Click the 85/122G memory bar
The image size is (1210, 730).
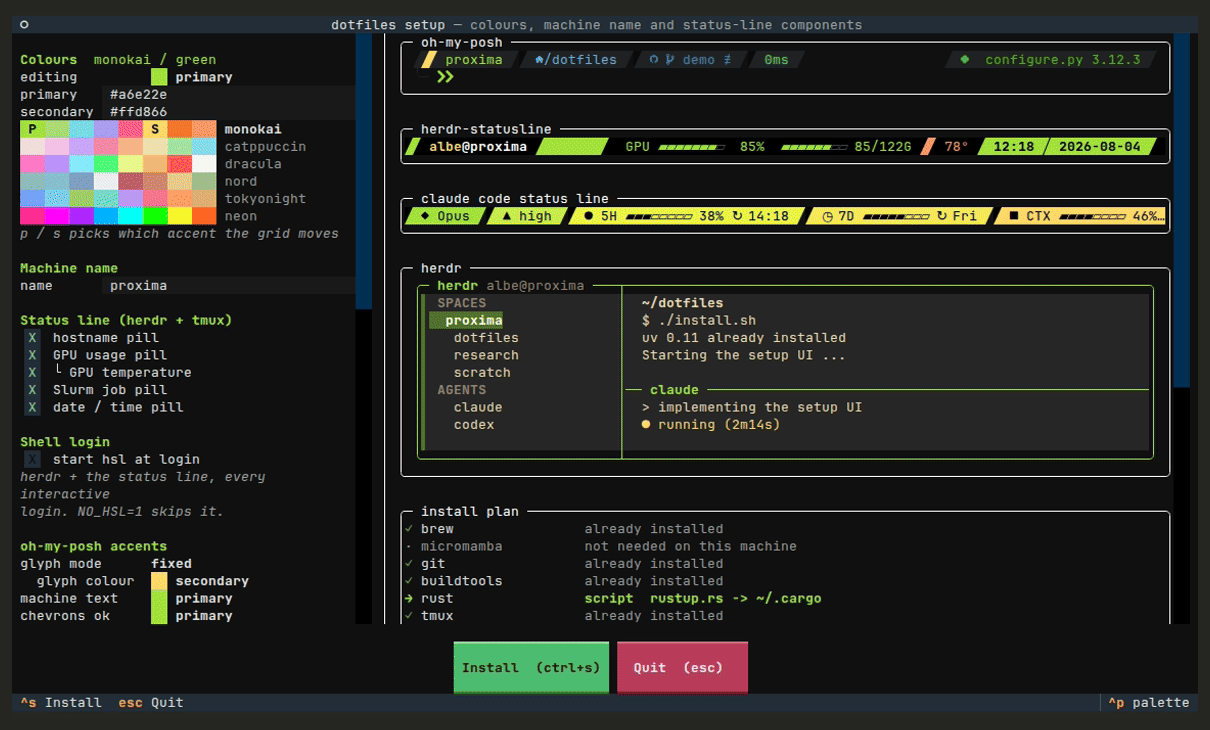[814, 147]
